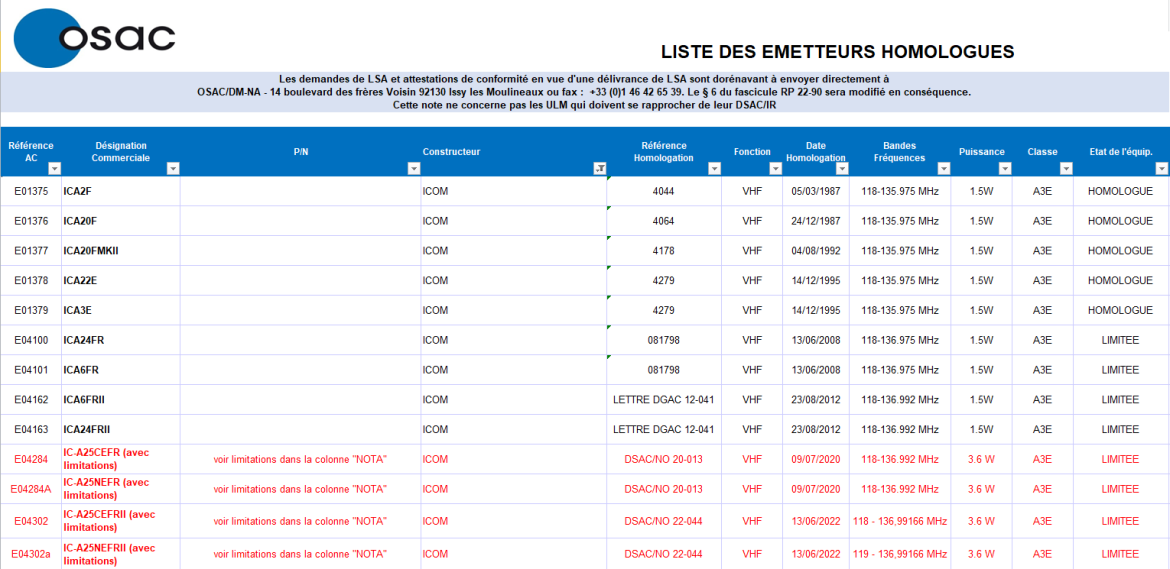This screenshot has height=569, width=1170.
Task: Select cell E01378
Action: [x=31, y=280]
